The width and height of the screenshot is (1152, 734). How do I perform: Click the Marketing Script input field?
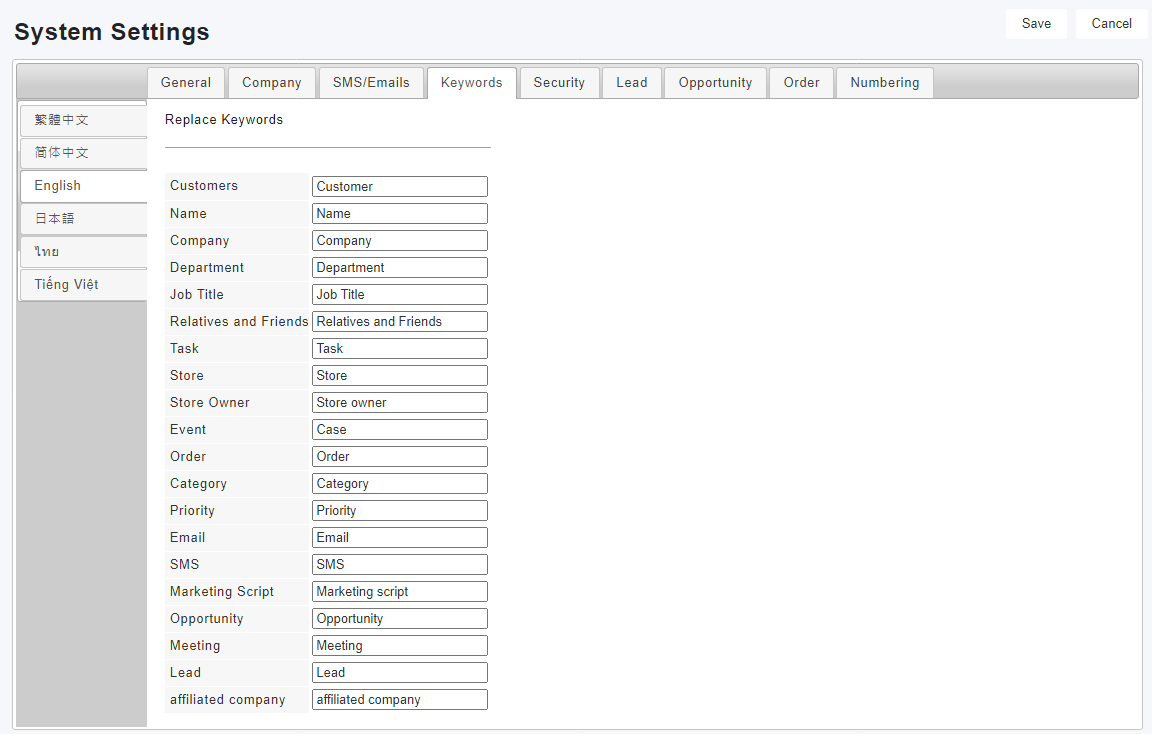tap(399, 592)
